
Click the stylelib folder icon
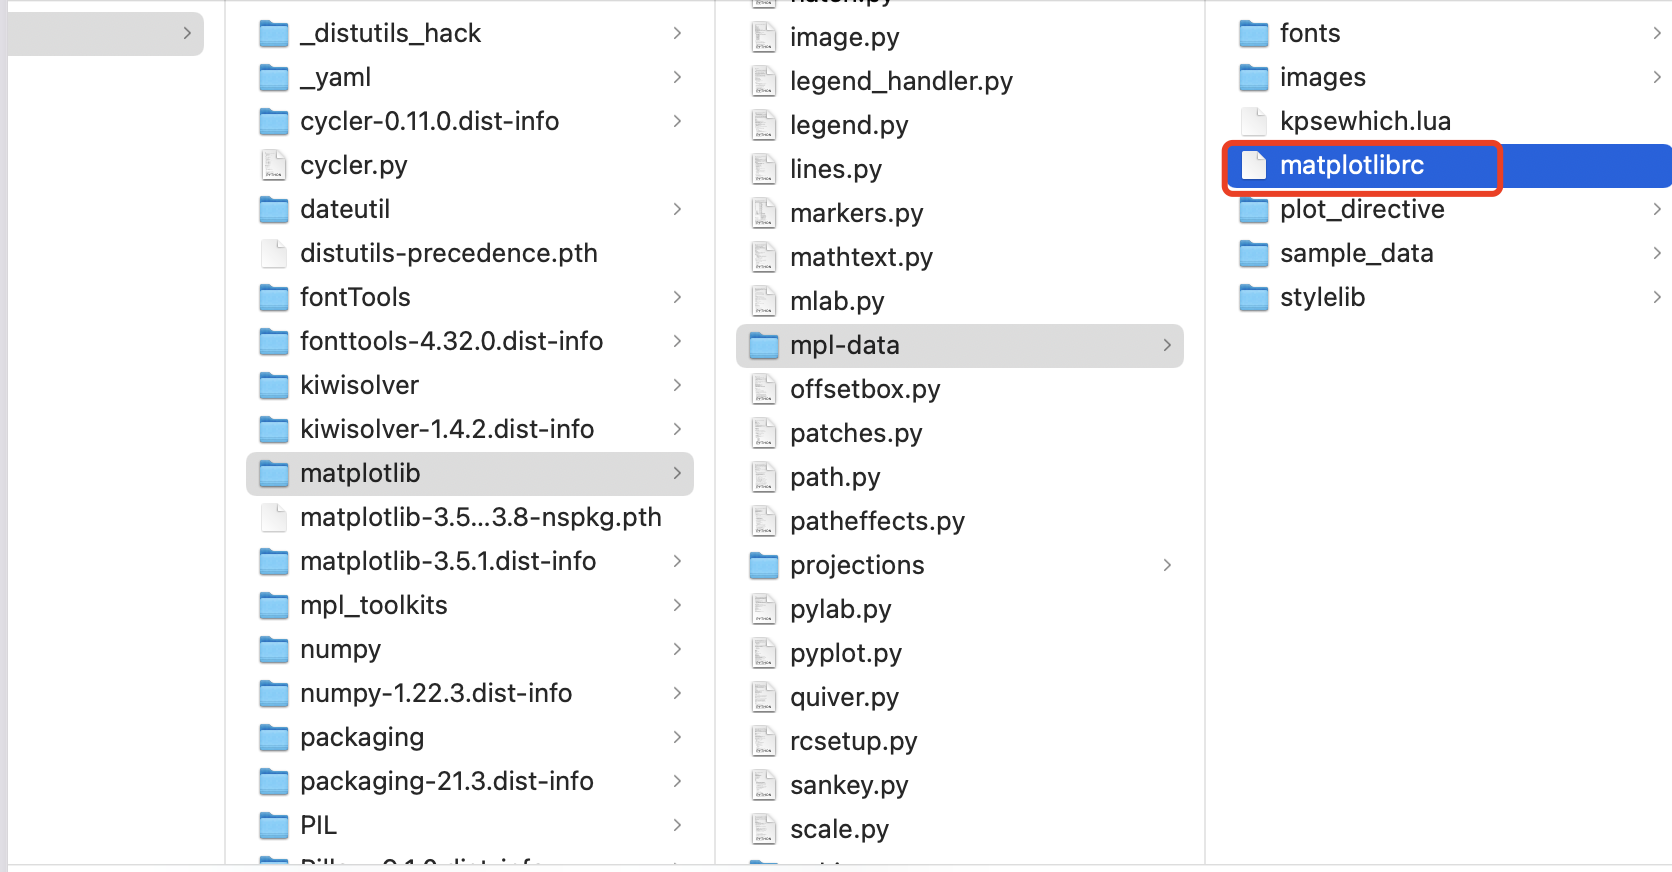pyautogui.click(x=1254, y=298)
